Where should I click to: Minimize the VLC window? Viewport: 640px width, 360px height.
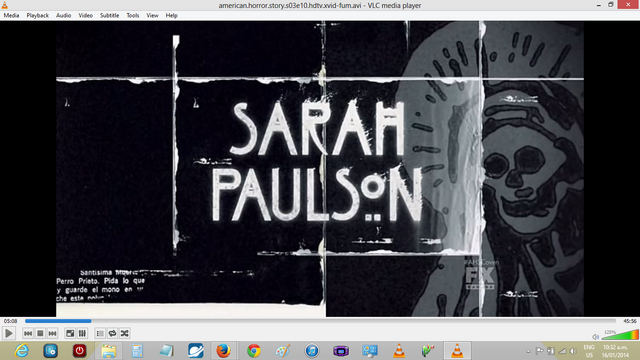click(598, 5)
